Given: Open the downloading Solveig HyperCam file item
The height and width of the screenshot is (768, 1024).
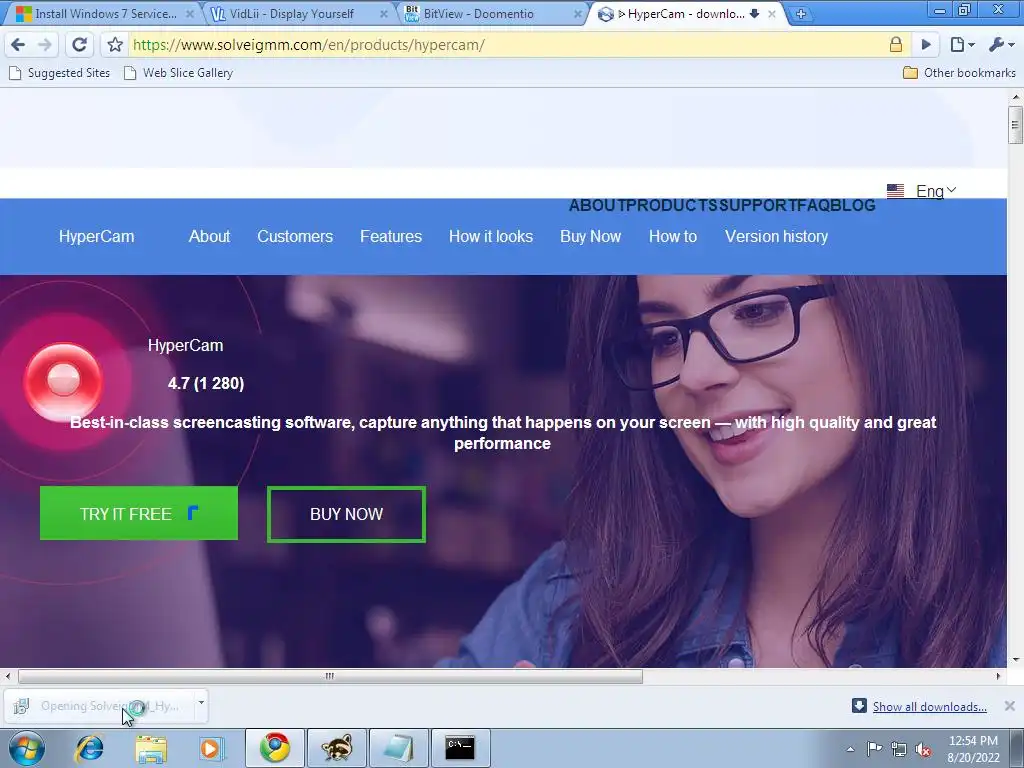Looking at the screenshot, I should (99, 706).
